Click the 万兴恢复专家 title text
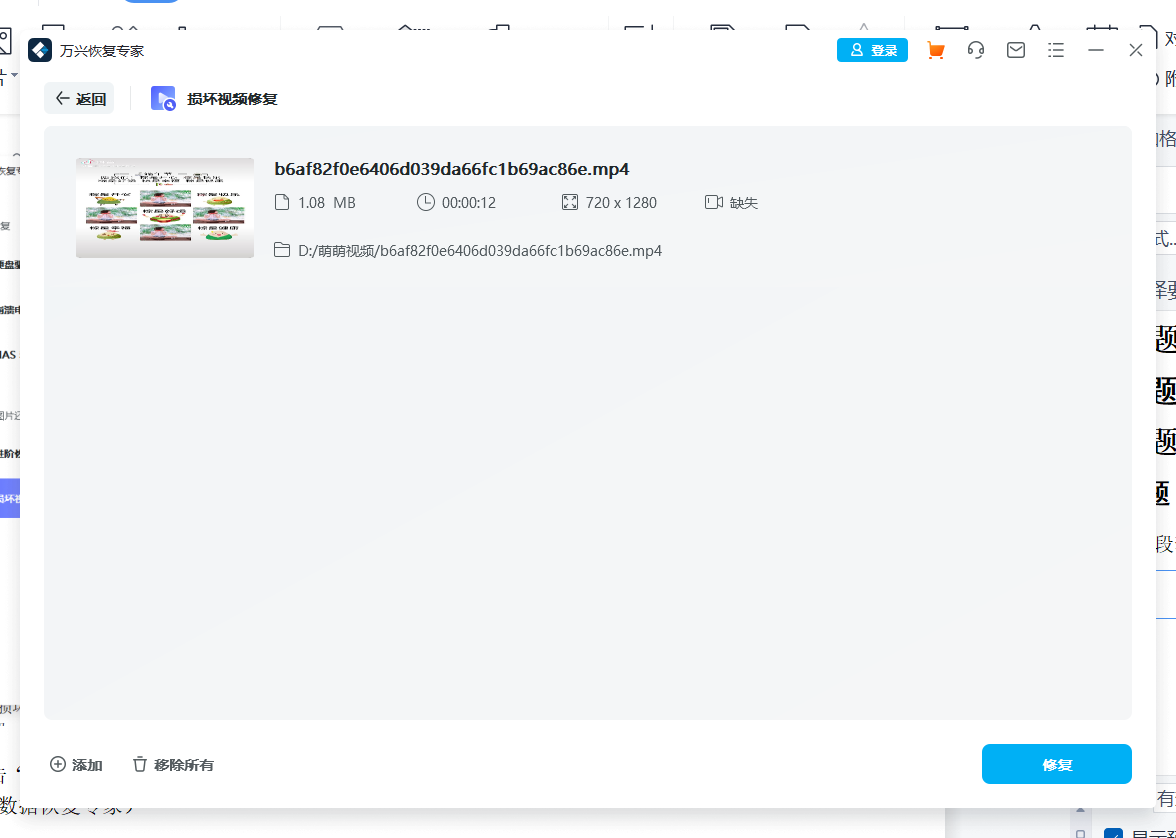This screenshot has height=838, width=1176. [x=102, y=51]
